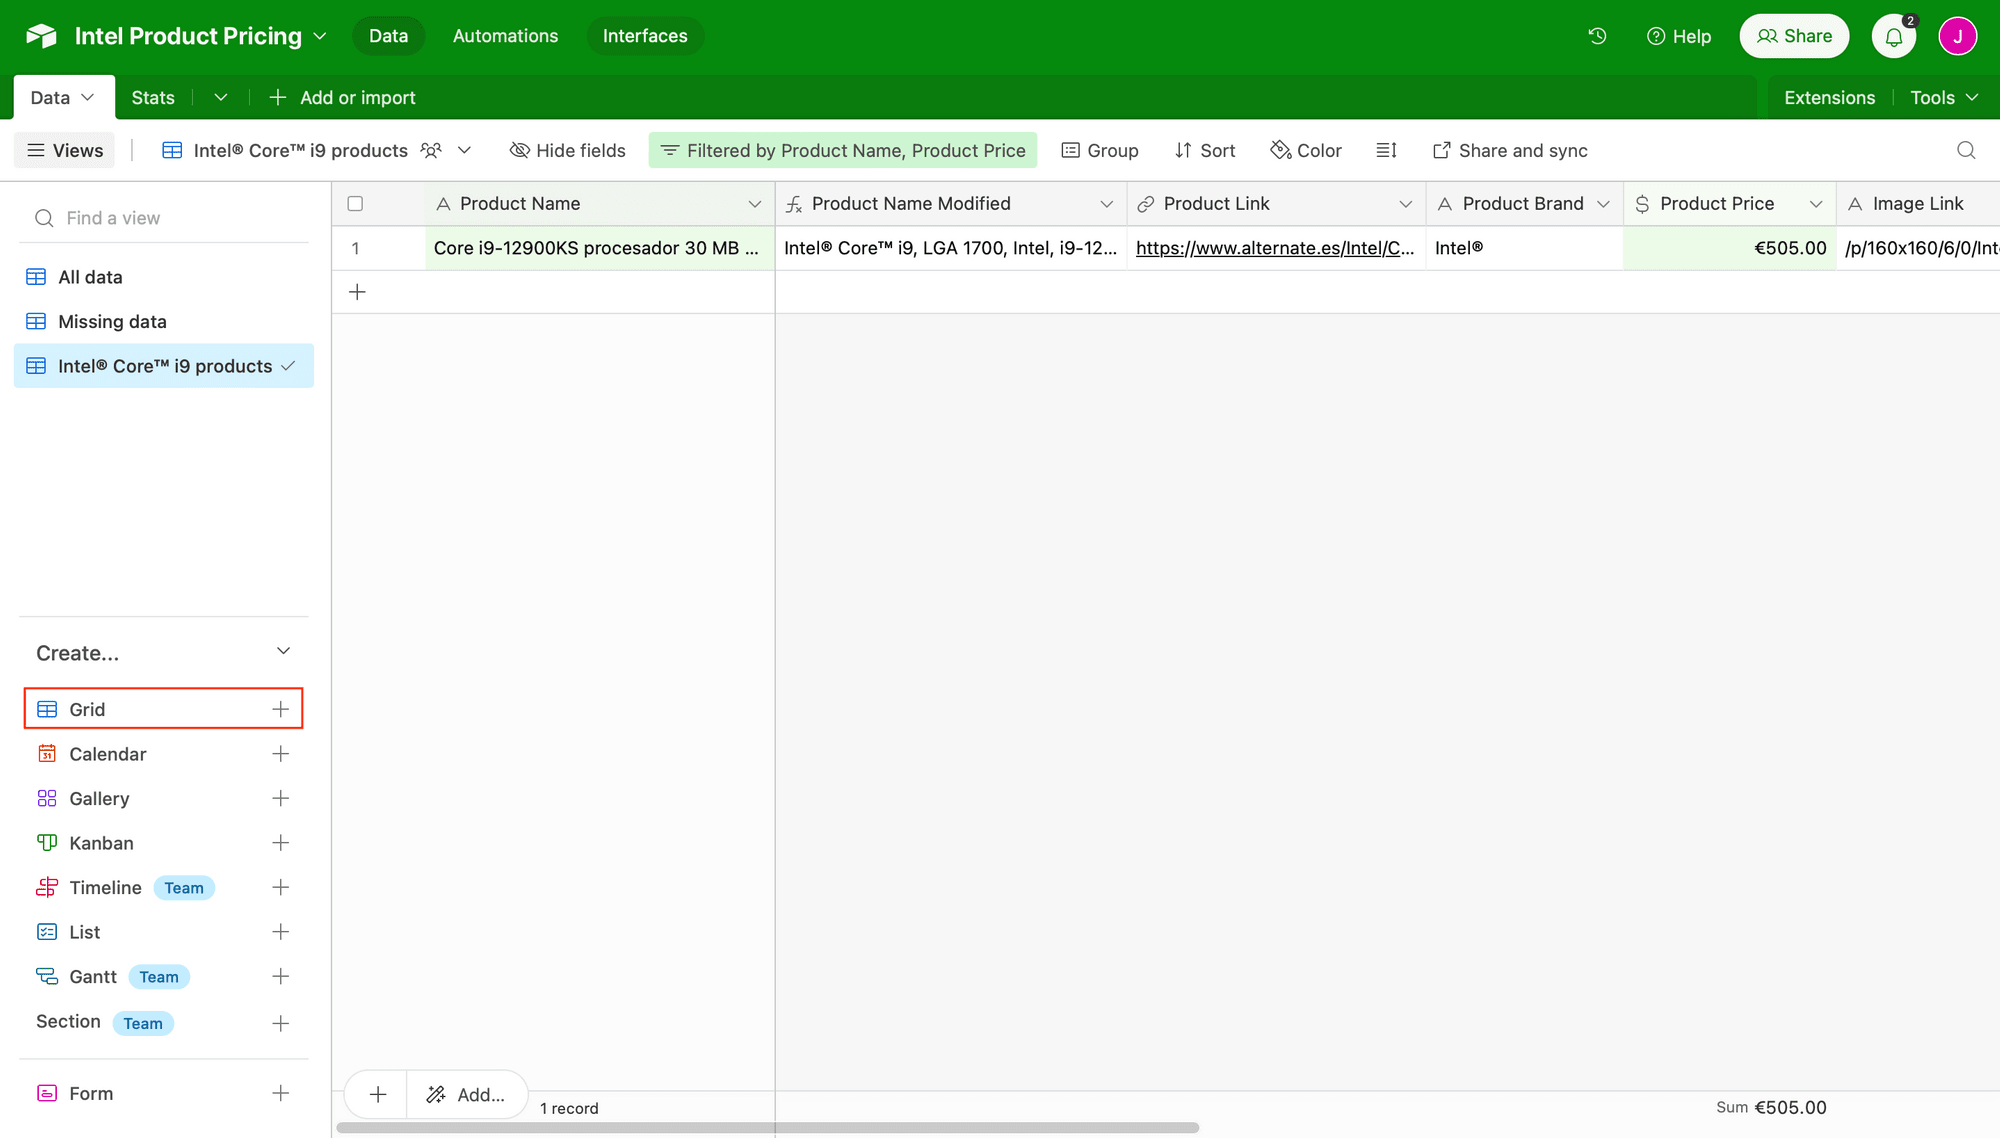Open the snapshot history icon

click(1597, 36)
